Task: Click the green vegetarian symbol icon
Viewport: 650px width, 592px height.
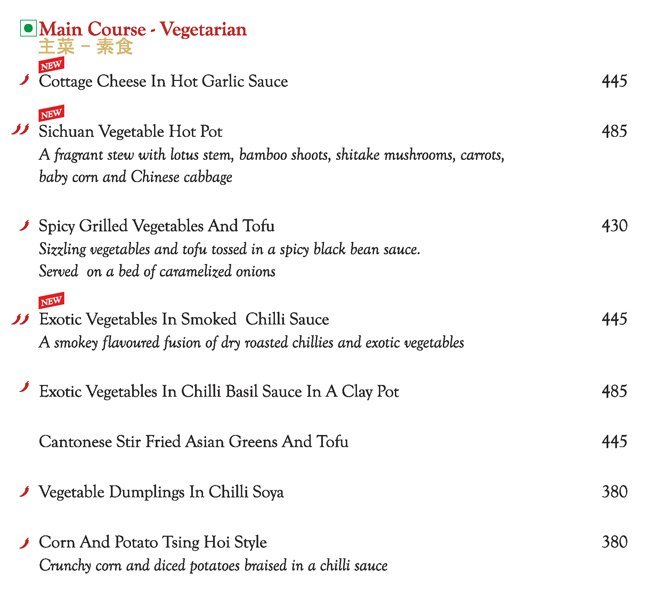Action: coord(28,30)
